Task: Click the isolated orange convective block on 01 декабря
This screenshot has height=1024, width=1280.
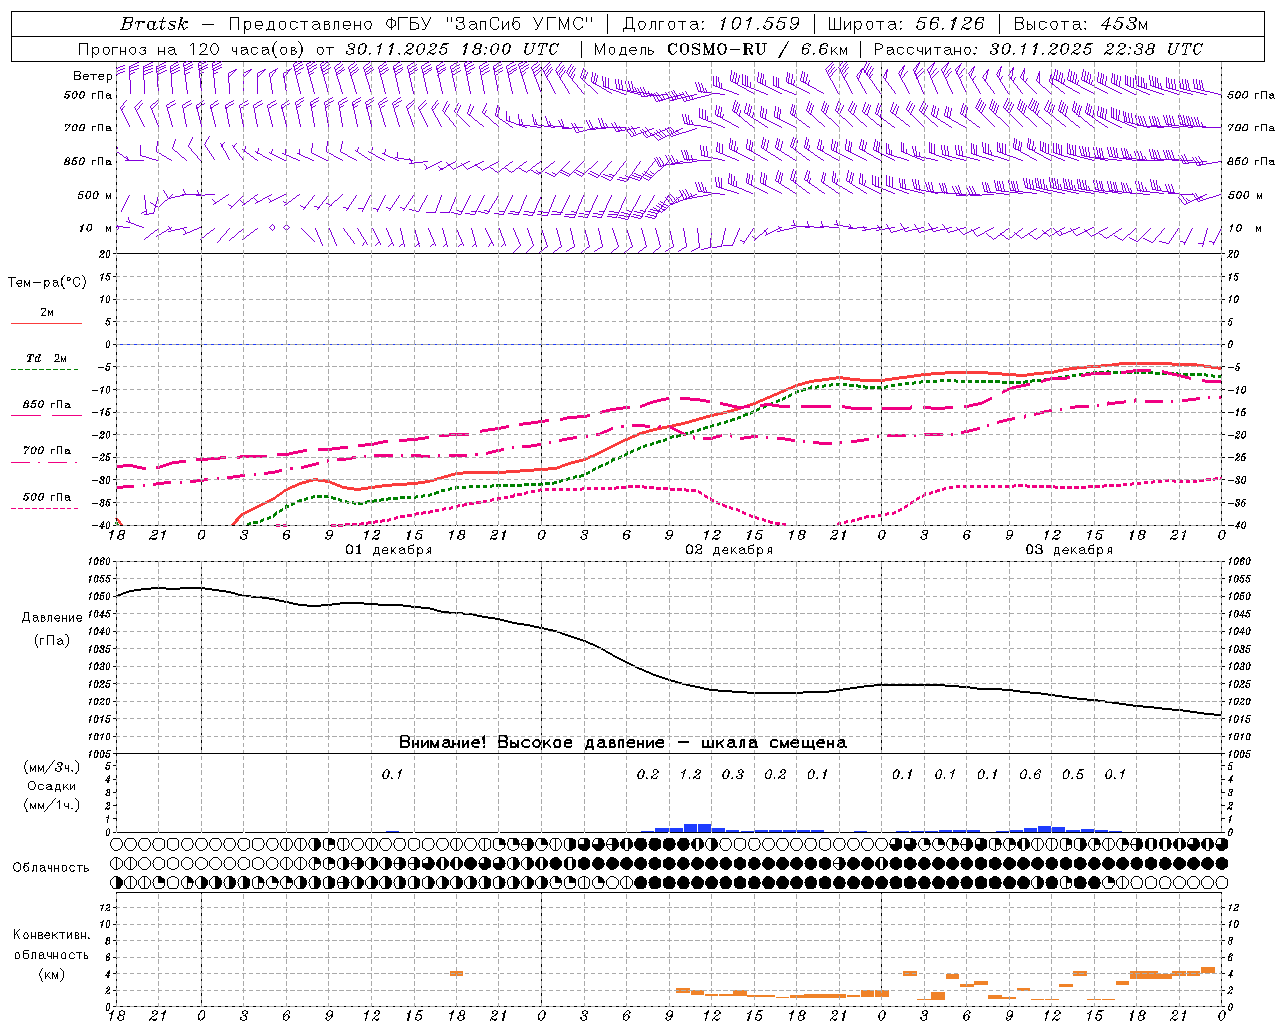Action: pos(456,973)
